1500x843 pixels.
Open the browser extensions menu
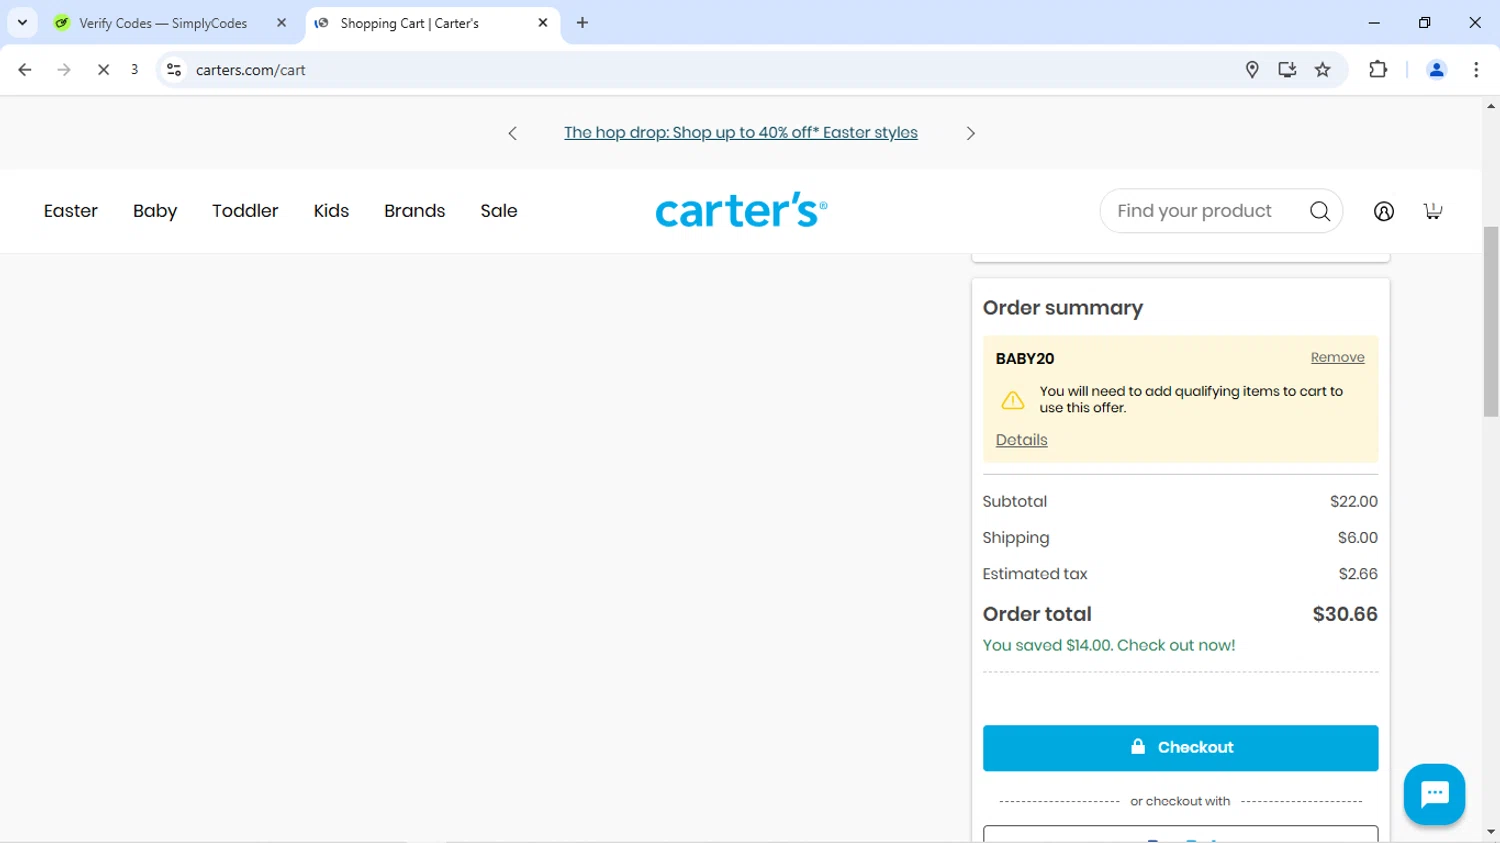(x=1378, y=70)
